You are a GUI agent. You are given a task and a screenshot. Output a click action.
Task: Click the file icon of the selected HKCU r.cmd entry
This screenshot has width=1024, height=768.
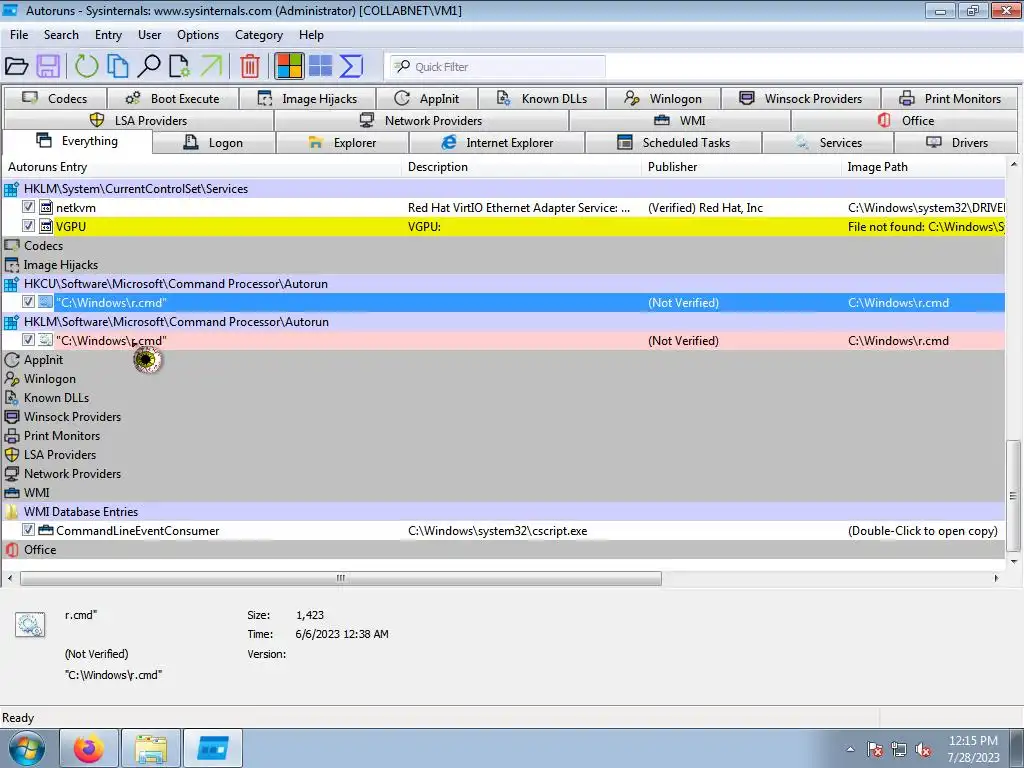click(x=45, y=302)
